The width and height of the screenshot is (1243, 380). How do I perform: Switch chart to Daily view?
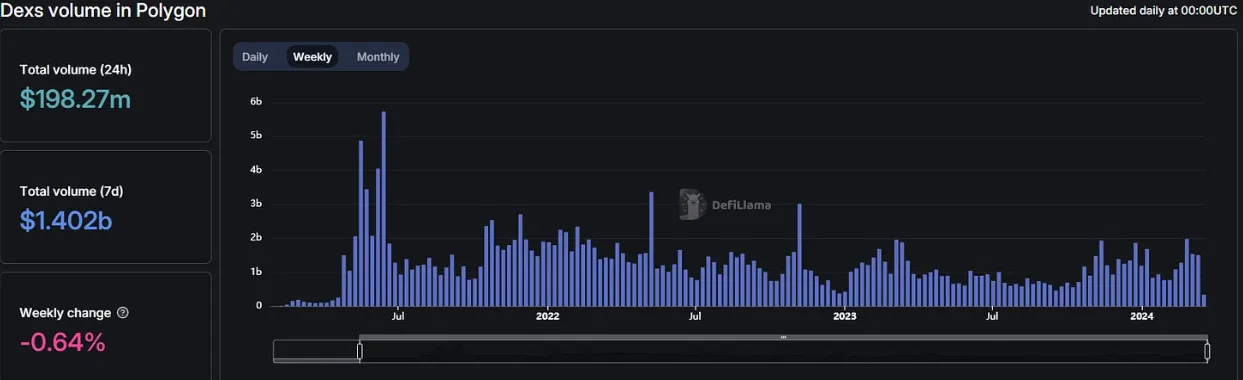[255, 57]
